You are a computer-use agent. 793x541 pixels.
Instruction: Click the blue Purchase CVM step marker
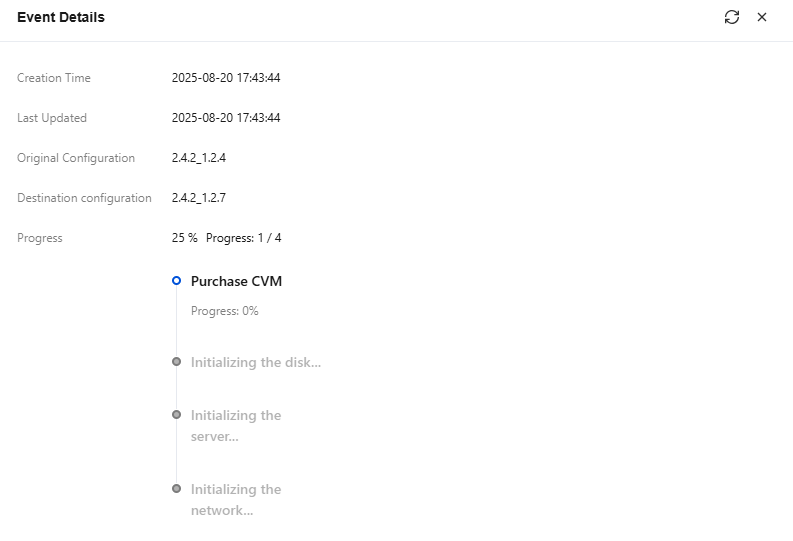point(176,281)
